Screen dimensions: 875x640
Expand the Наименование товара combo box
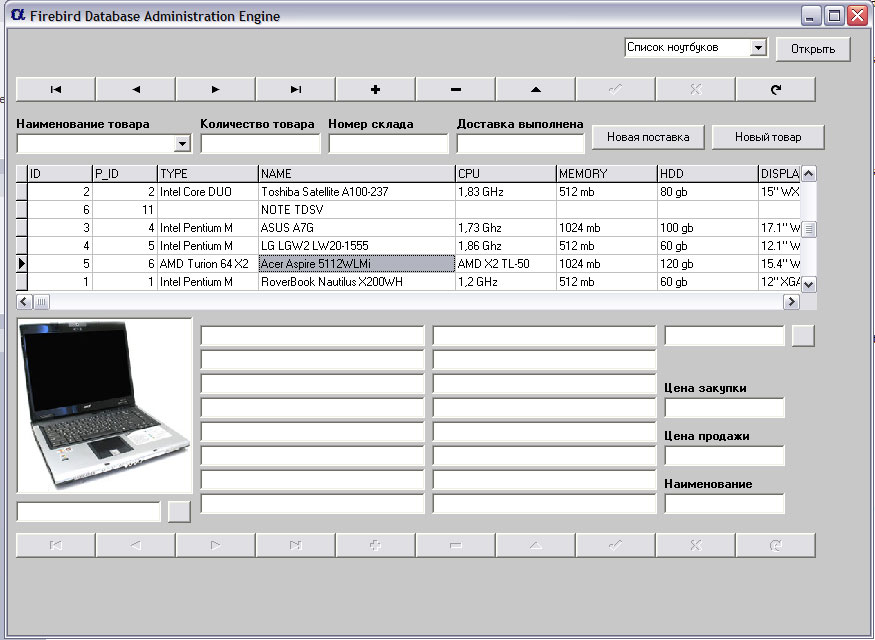tap(182, 144)
